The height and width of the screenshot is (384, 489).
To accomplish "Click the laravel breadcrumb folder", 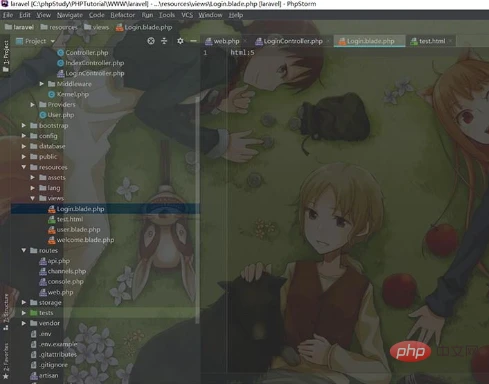I will coord(19,27).
